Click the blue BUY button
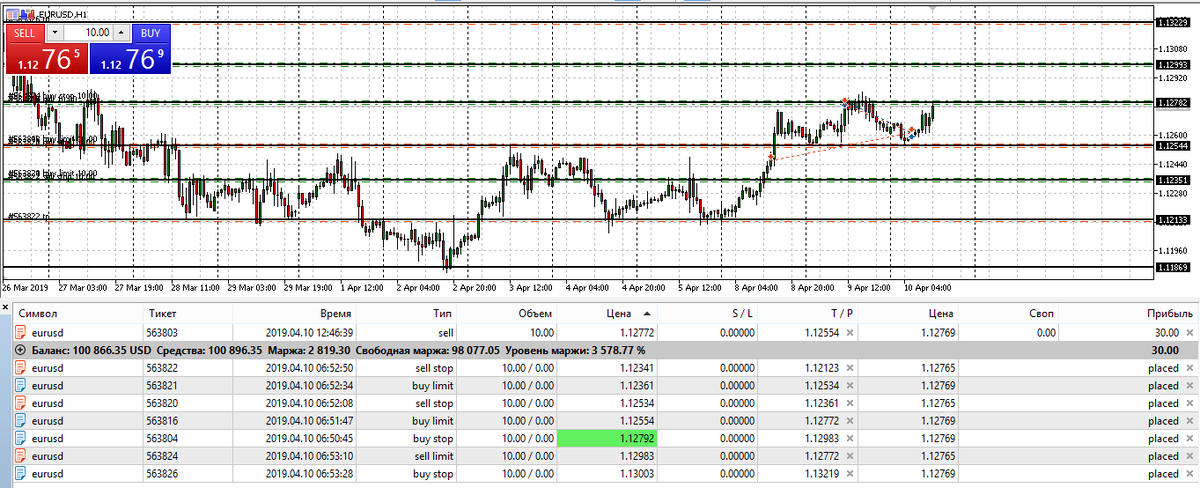The width and height of the screenshot is (1200, 488). click(x=150, y=32)
